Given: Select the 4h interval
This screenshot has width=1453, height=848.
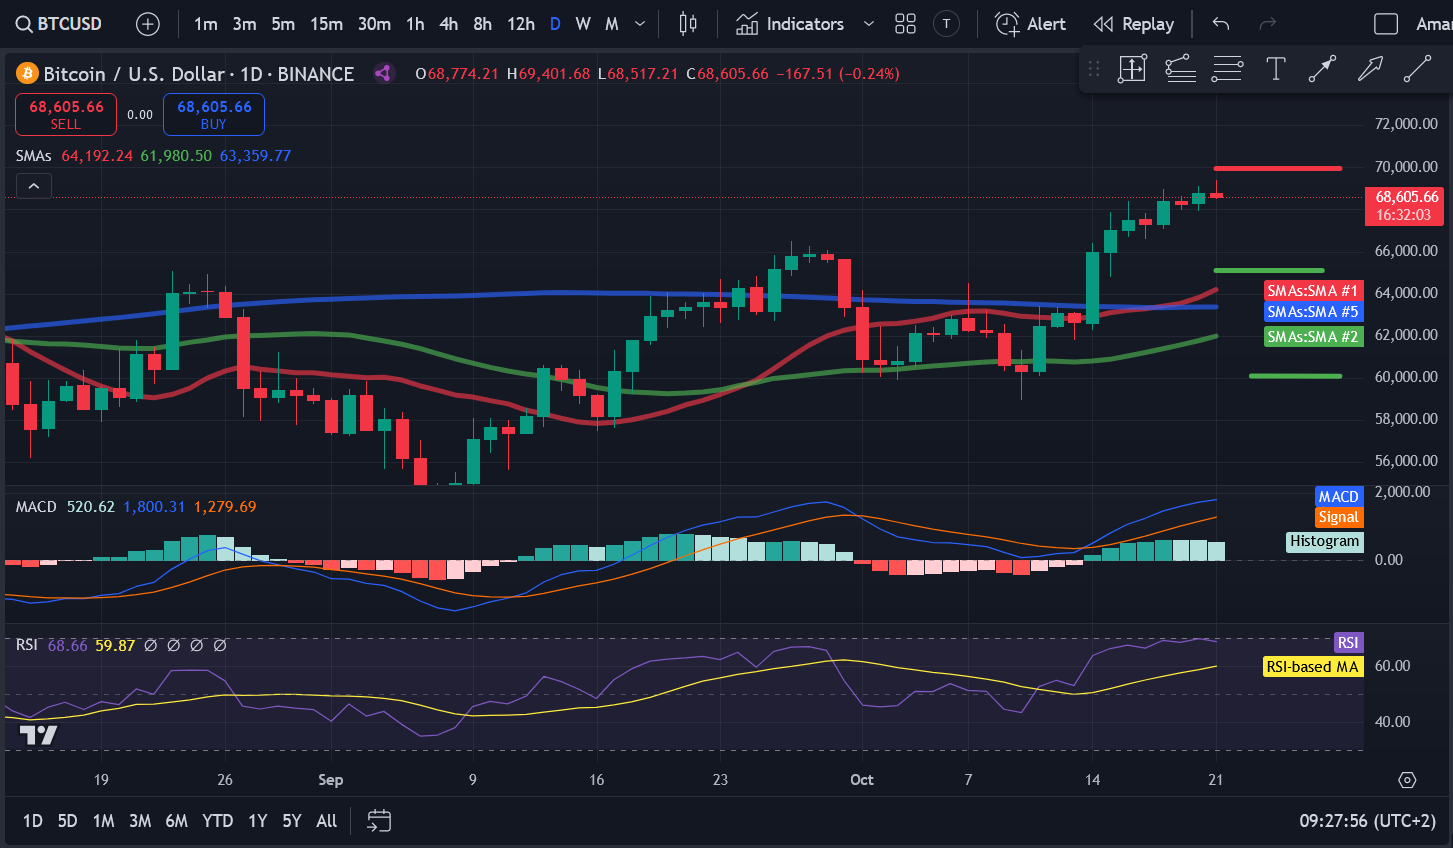Looking at the screenshot, I should [449, 24].
